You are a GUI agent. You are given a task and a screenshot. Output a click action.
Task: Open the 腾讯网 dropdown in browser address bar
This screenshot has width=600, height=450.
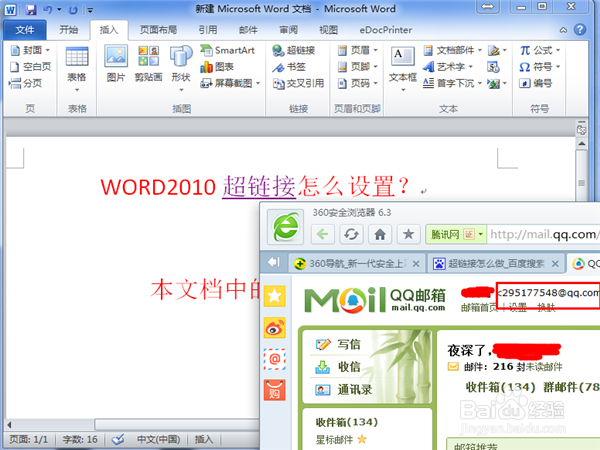click(x=481, y=234)
